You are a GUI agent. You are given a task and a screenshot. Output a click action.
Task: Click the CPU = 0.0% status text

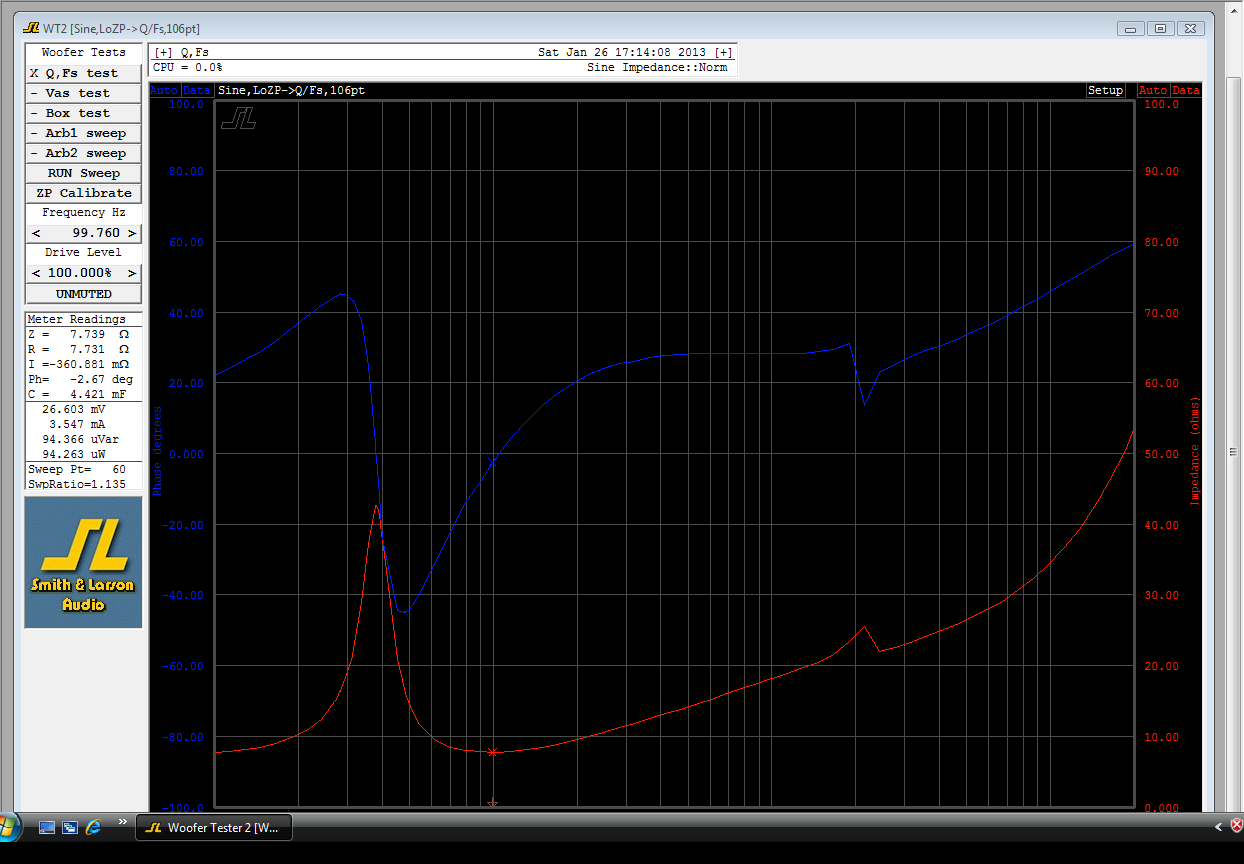click(187, 67)
